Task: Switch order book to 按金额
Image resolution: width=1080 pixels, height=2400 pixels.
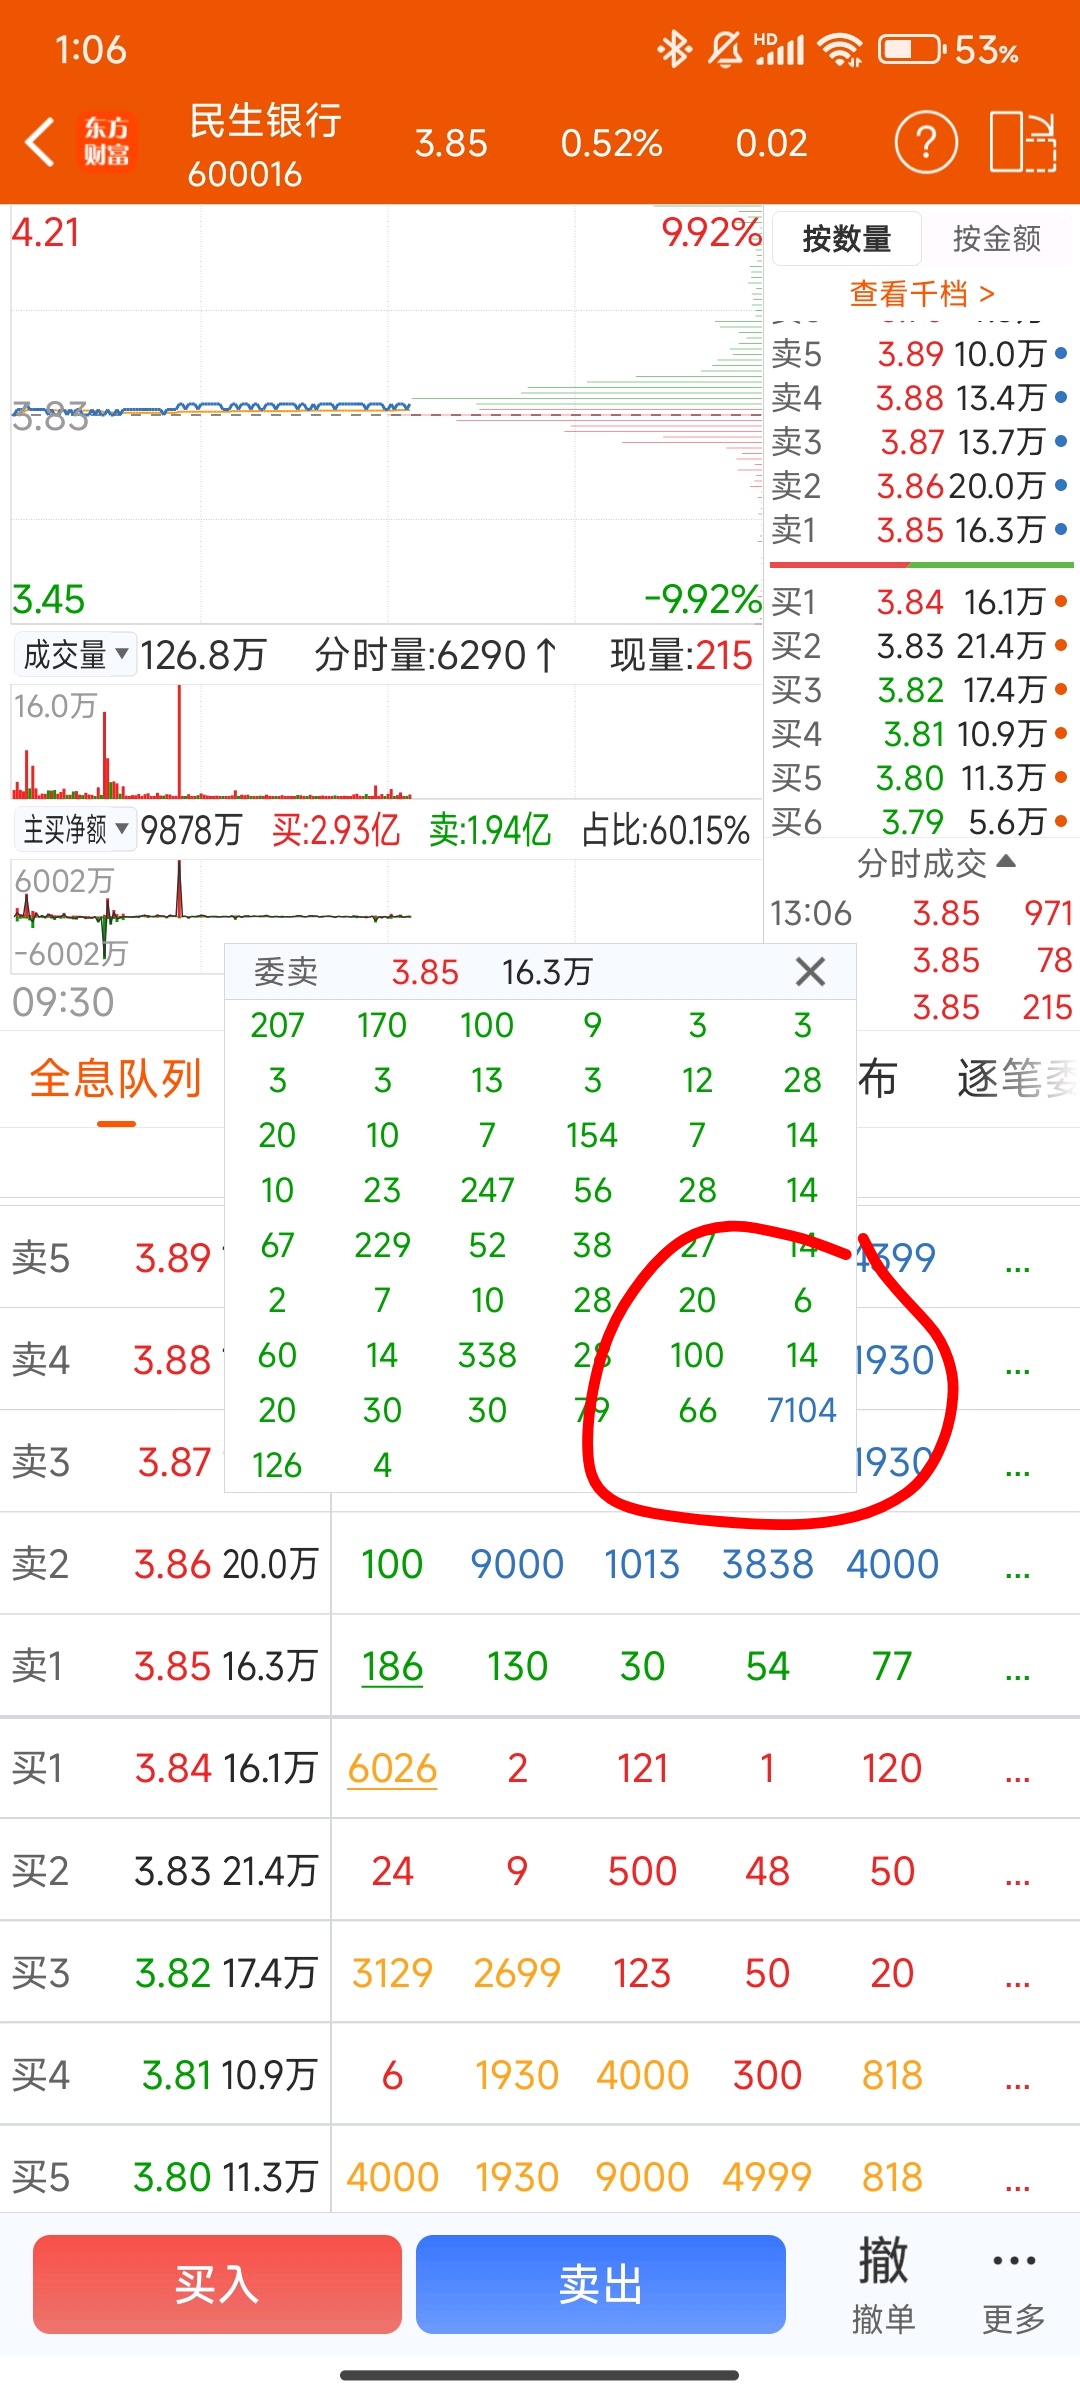Action: [x=996, y=238]
